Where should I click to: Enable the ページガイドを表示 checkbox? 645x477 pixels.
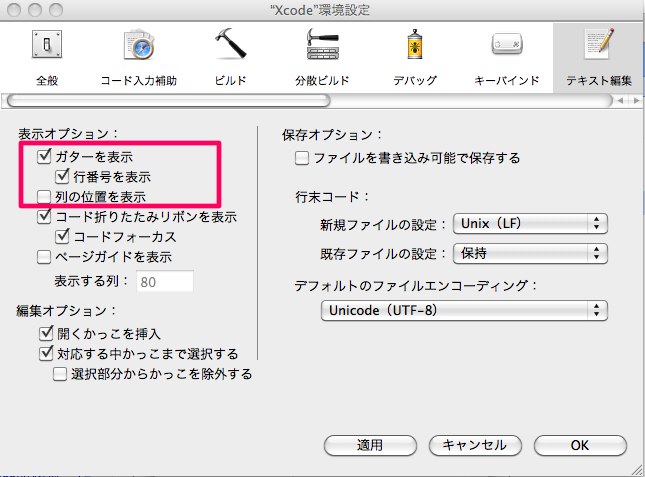click(x=44, y=257)
